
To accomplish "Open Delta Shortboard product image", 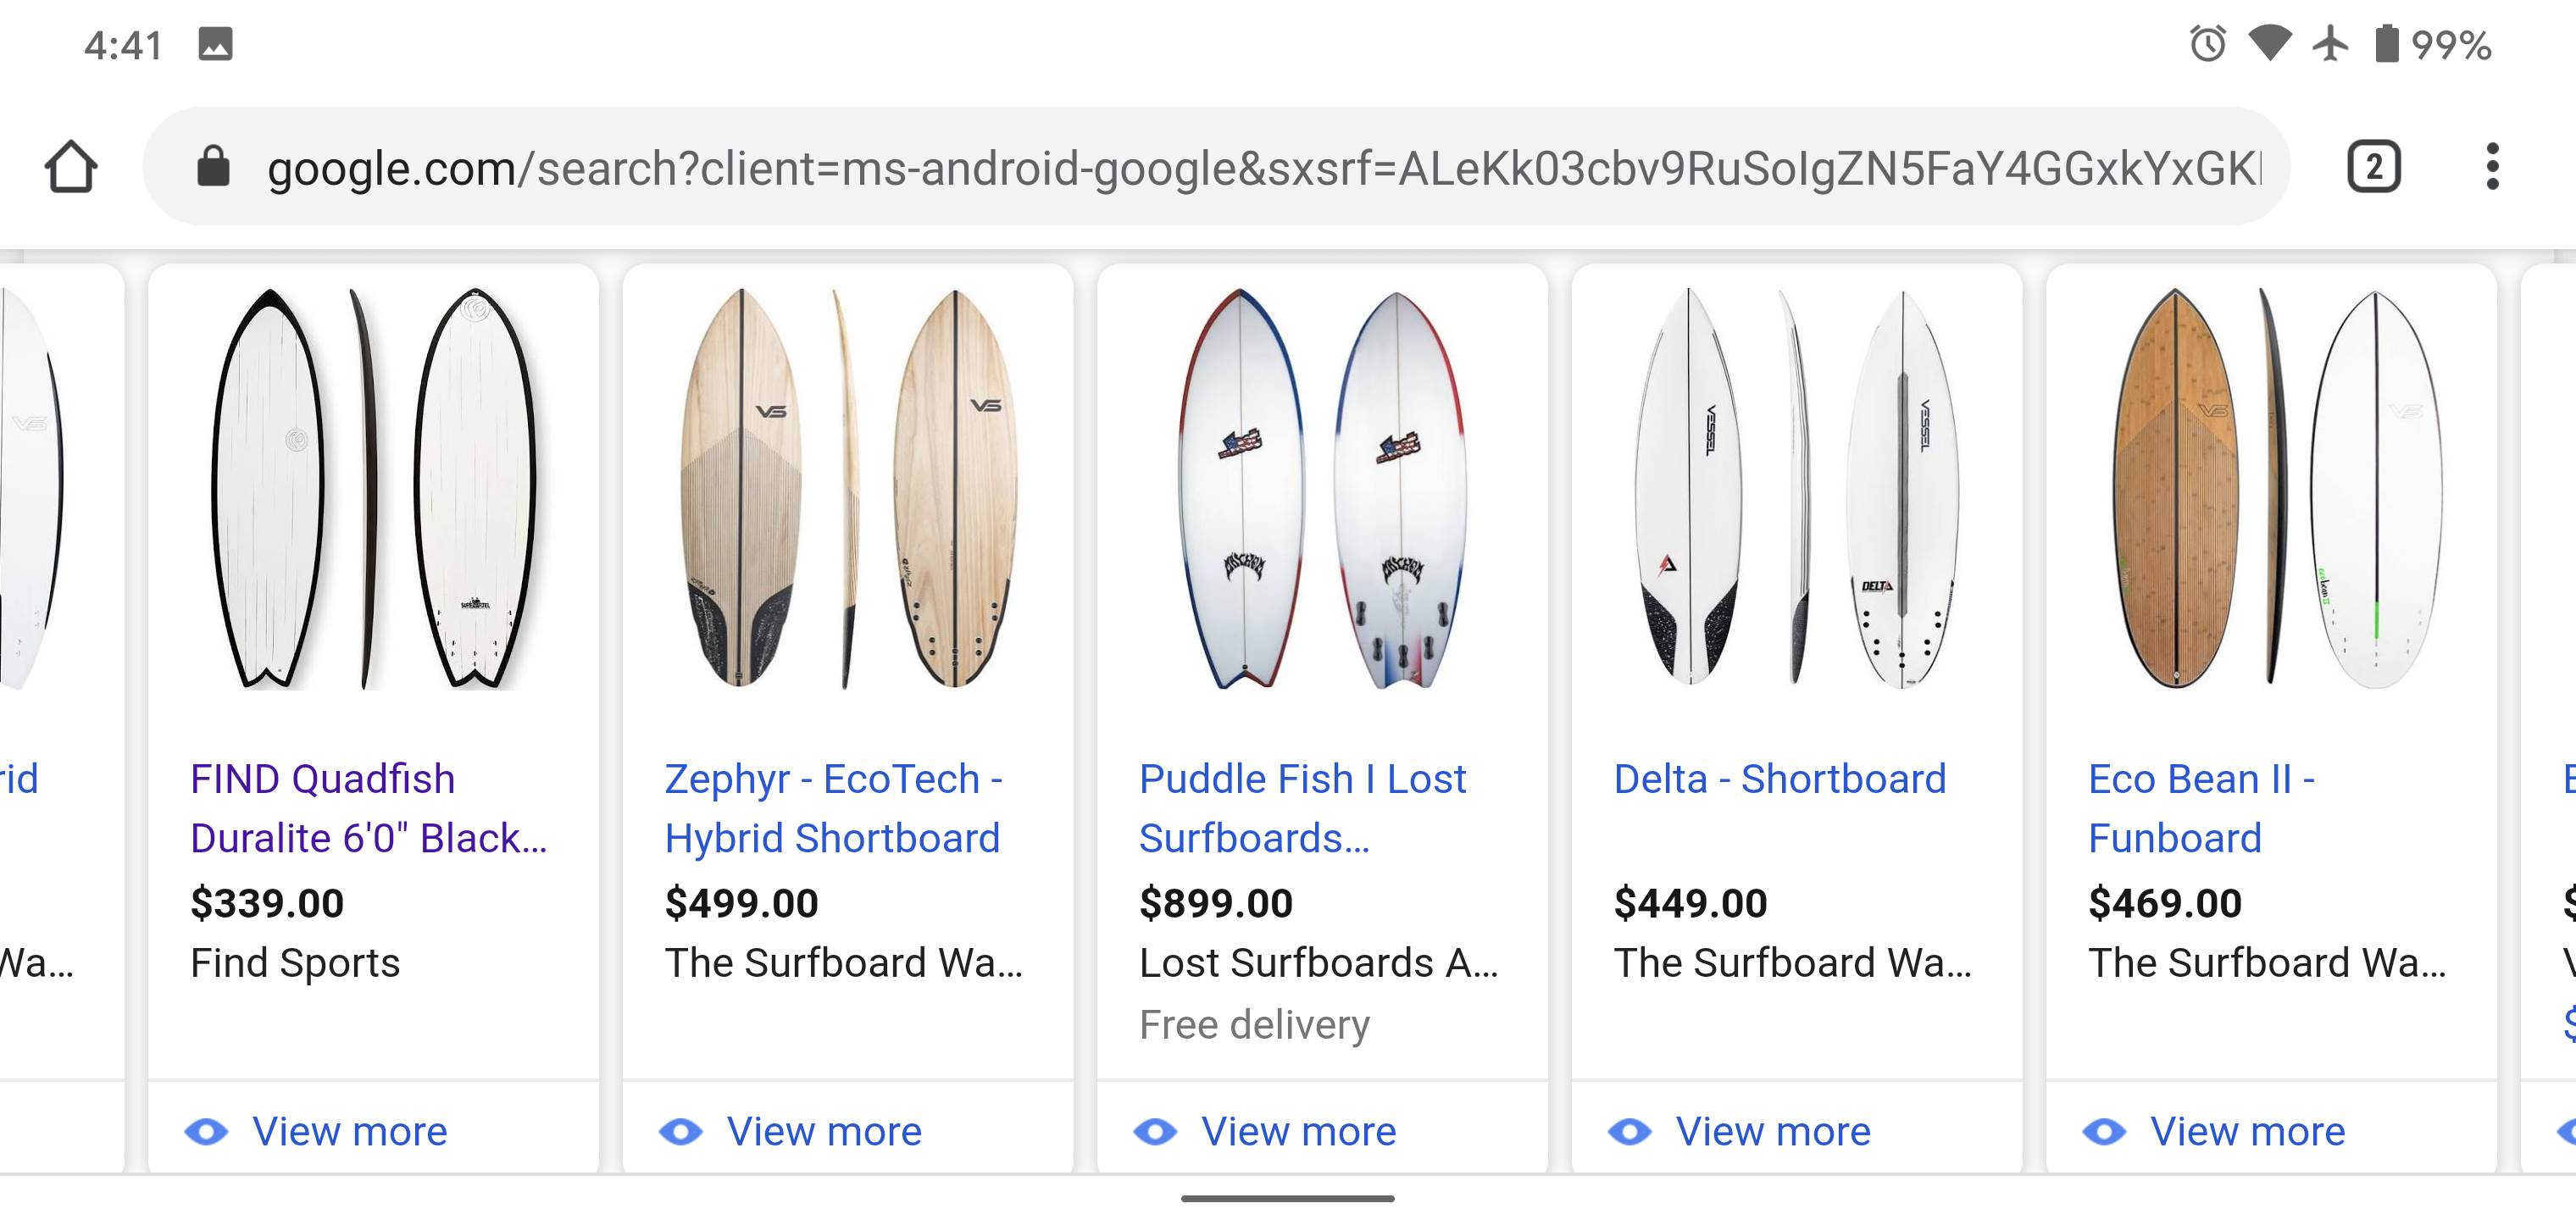I will tap(1796, 488).
